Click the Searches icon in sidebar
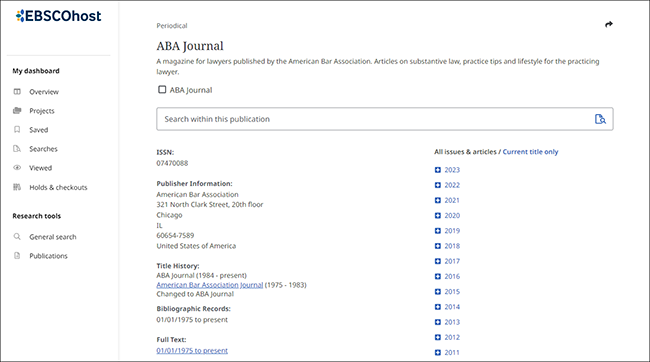650x362 pixels. click(x=17, y=149)
